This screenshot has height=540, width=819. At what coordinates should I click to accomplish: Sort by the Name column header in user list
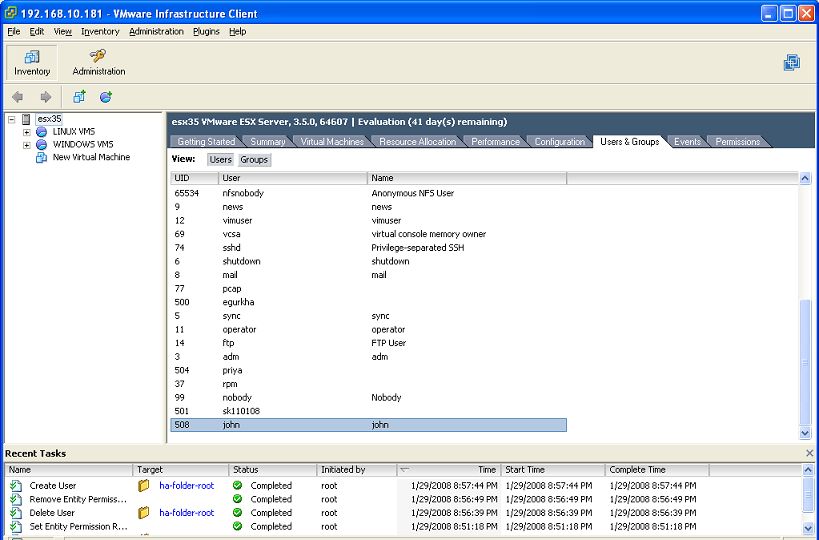point(467,178)
